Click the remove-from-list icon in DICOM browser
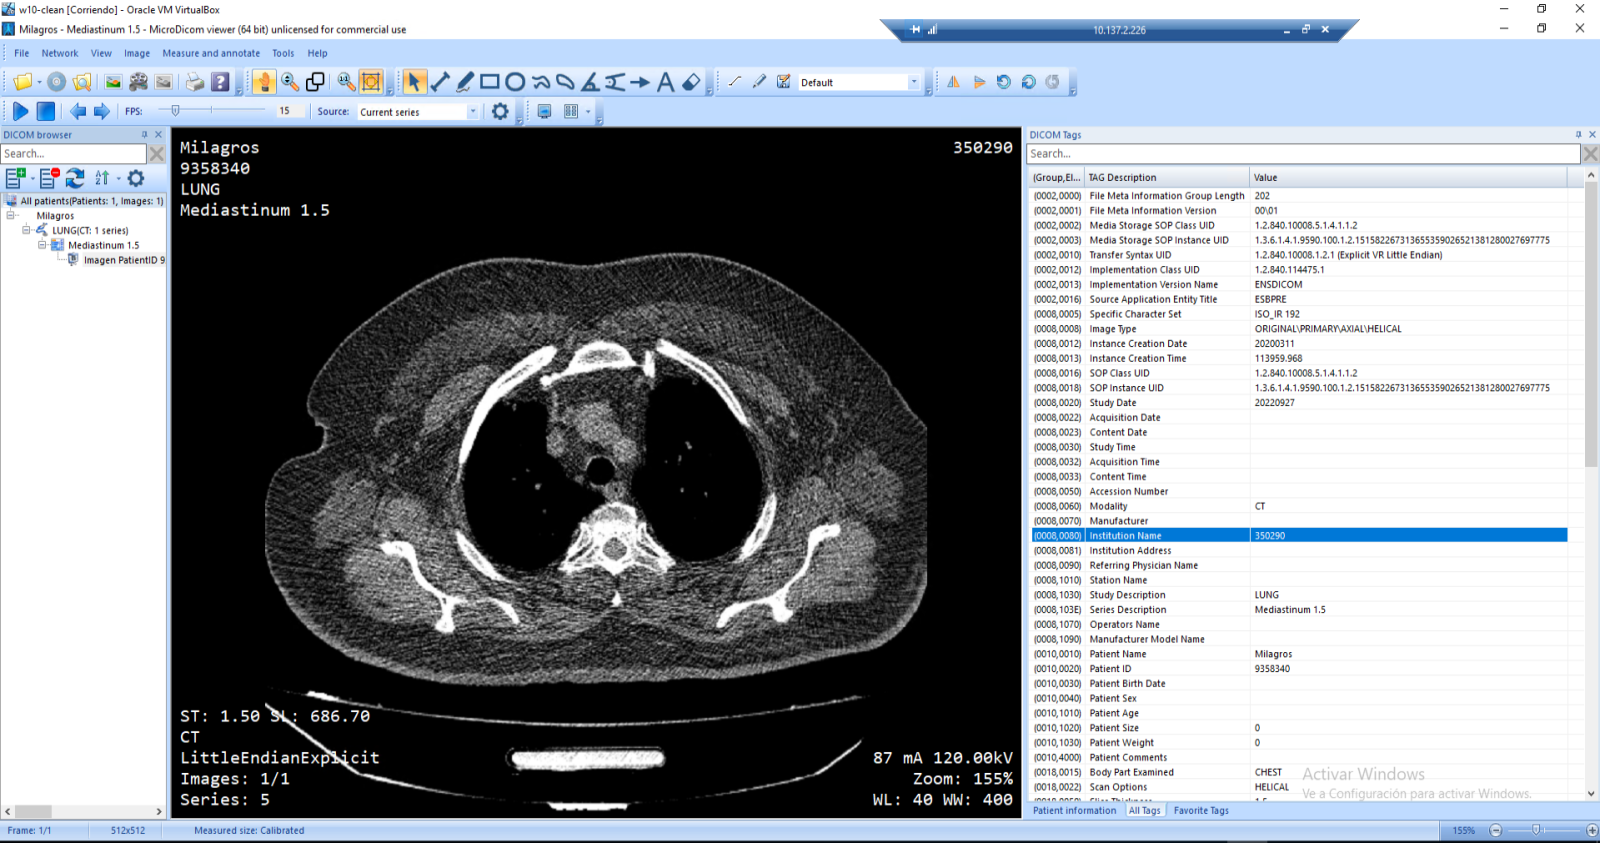This screenshot has height=843, width=1600. (x=49, y=178)
